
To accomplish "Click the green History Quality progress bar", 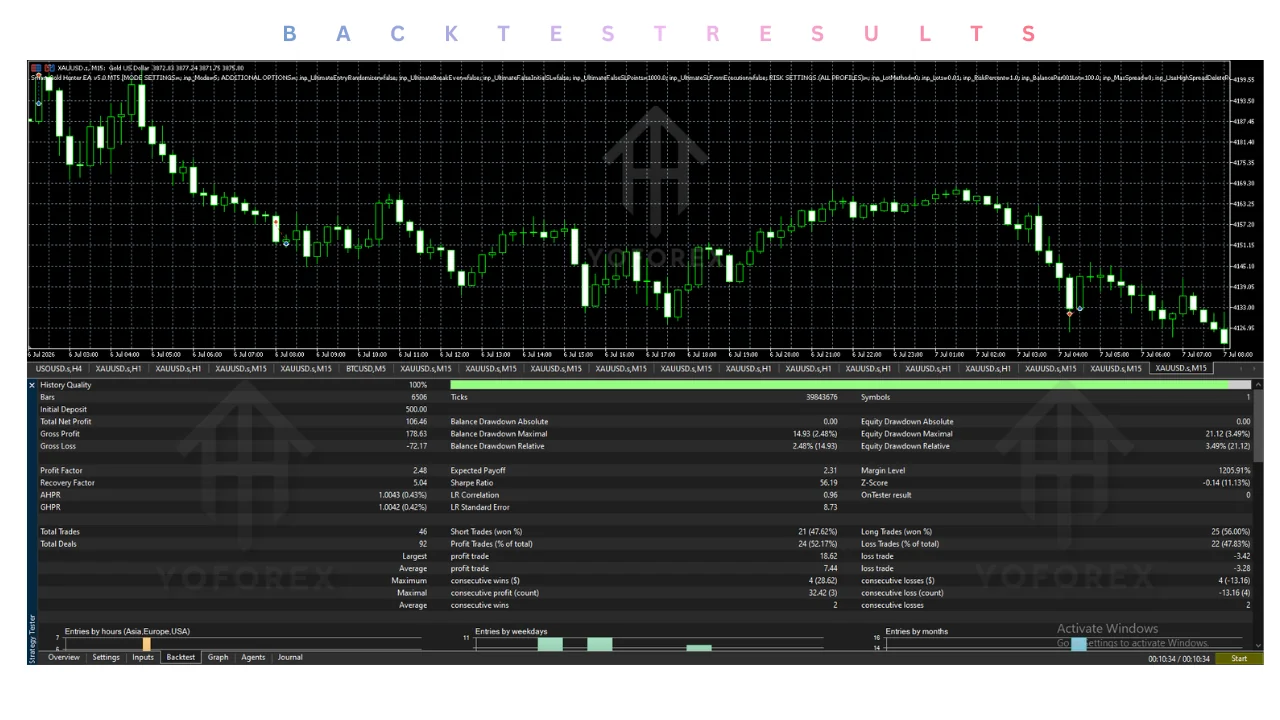I will point(850,385).
